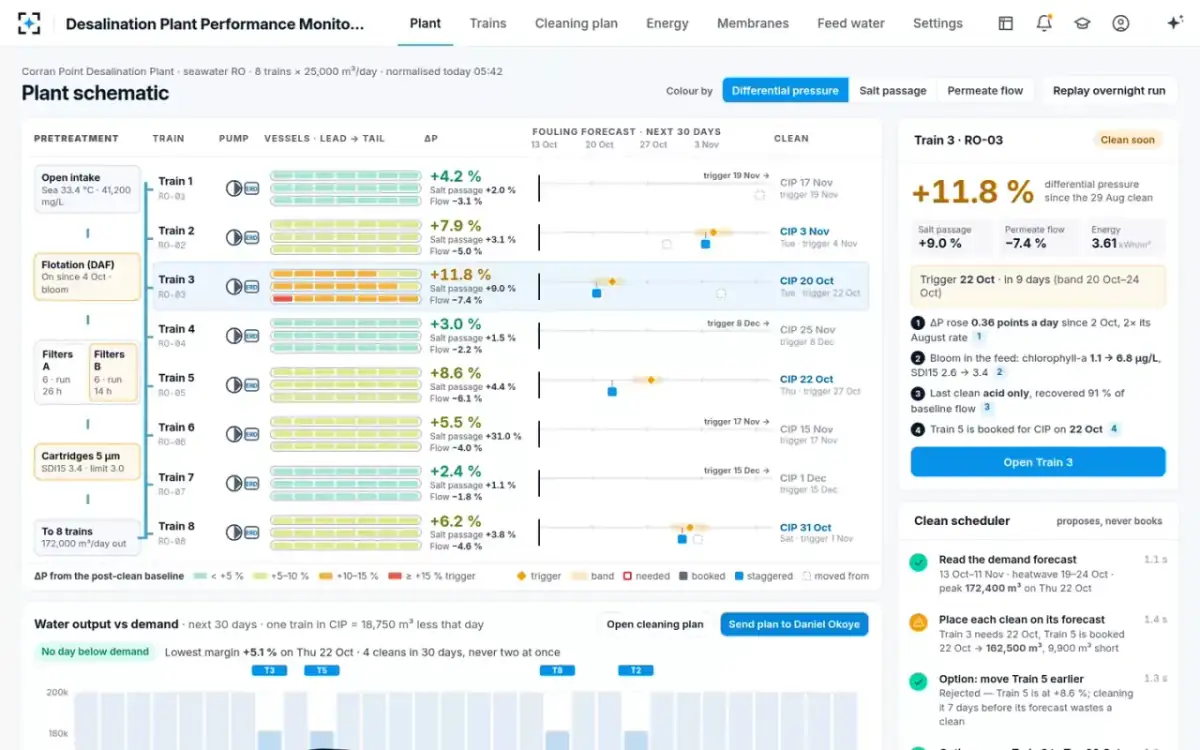
Task: Select the Filters B block
Action: [x=114, y=372]
